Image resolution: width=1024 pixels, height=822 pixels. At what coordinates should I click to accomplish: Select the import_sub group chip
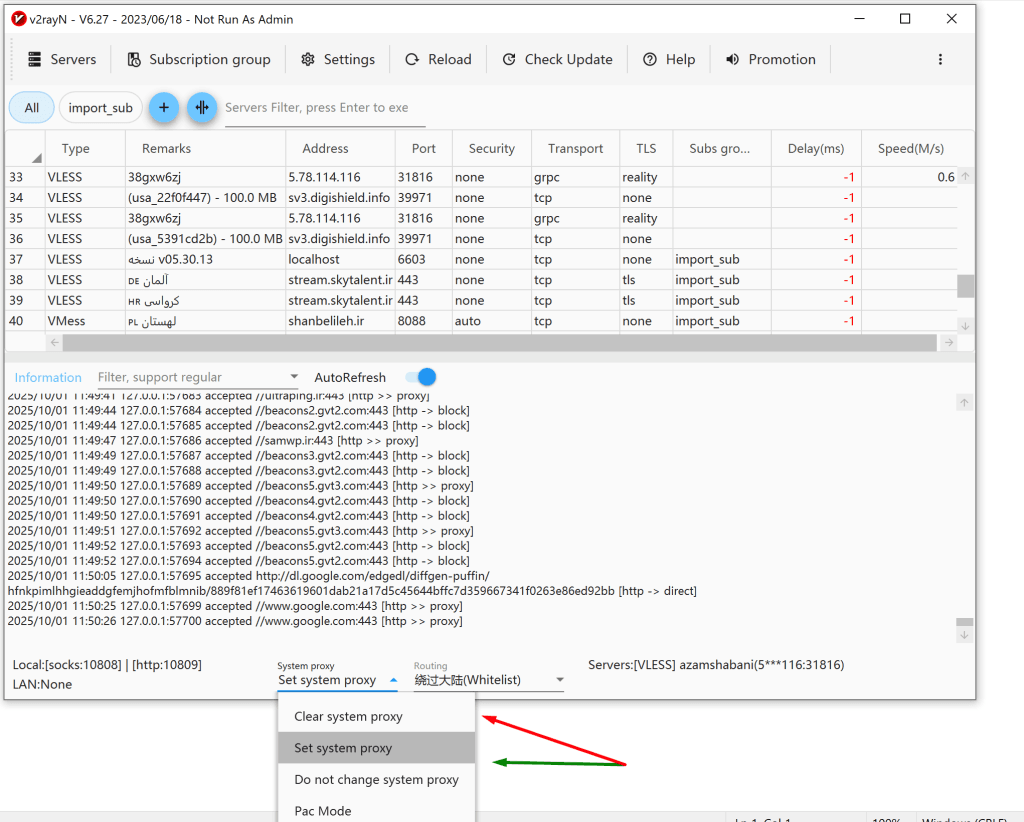pyautogui.click(x=100, y=107)
